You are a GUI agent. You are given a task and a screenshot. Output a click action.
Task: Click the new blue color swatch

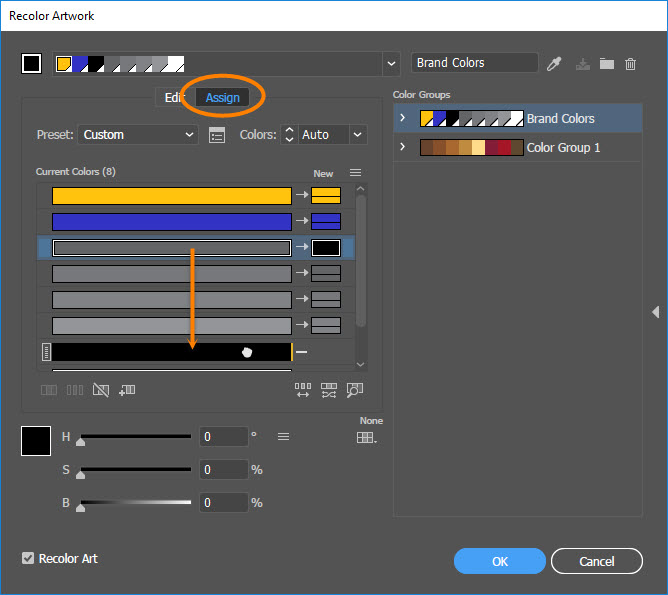[x=326, y=221]
